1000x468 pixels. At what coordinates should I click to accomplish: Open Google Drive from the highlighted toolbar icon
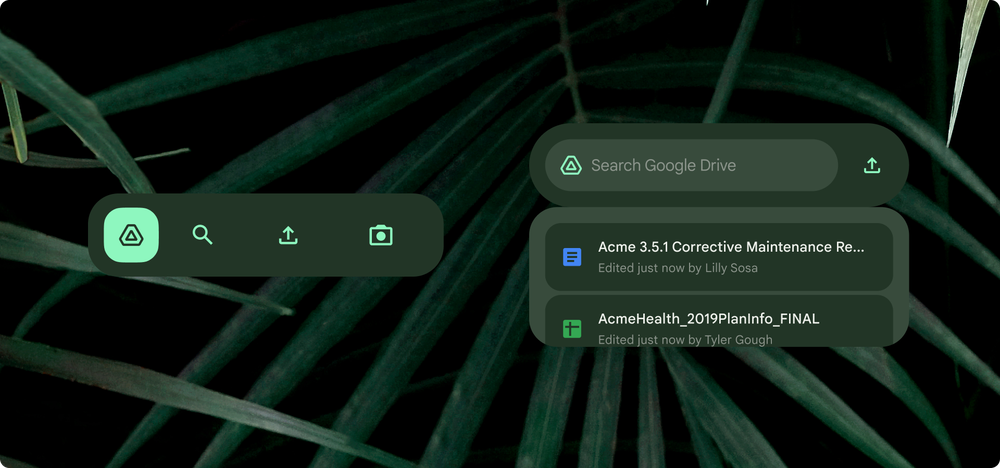[131, 235]
